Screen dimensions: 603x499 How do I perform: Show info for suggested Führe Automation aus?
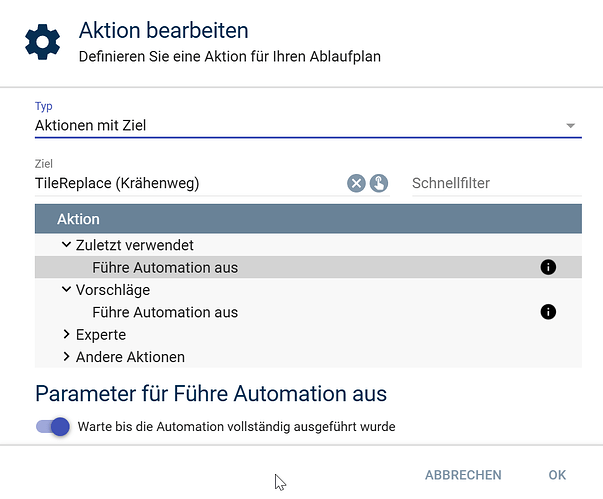click(x=547, y=312)
